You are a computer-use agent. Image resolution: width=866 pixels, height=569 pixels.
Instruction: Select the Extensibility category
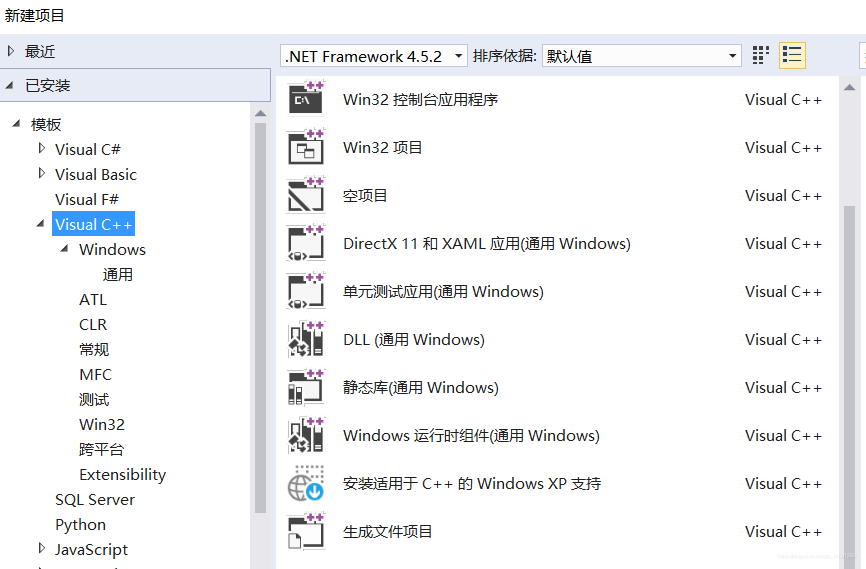123,475
